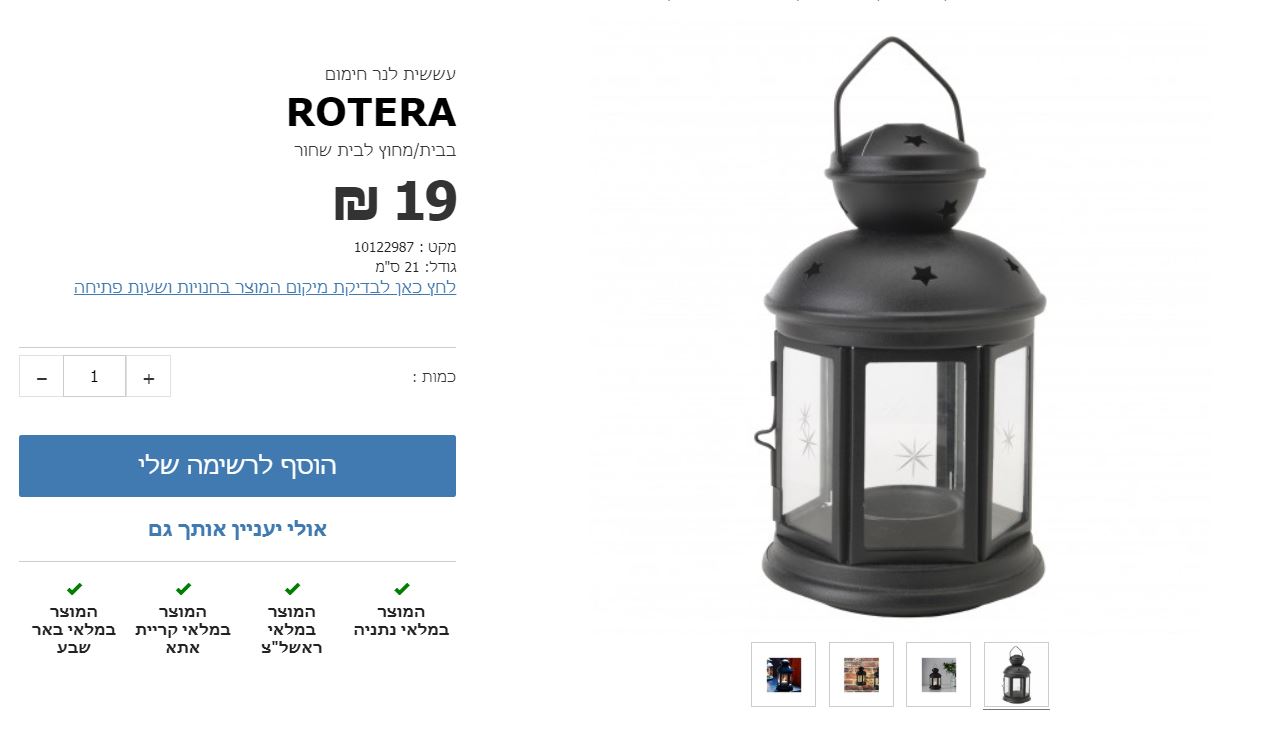Click the green checkmark for קריית אתא stock

tap(183, 589)
